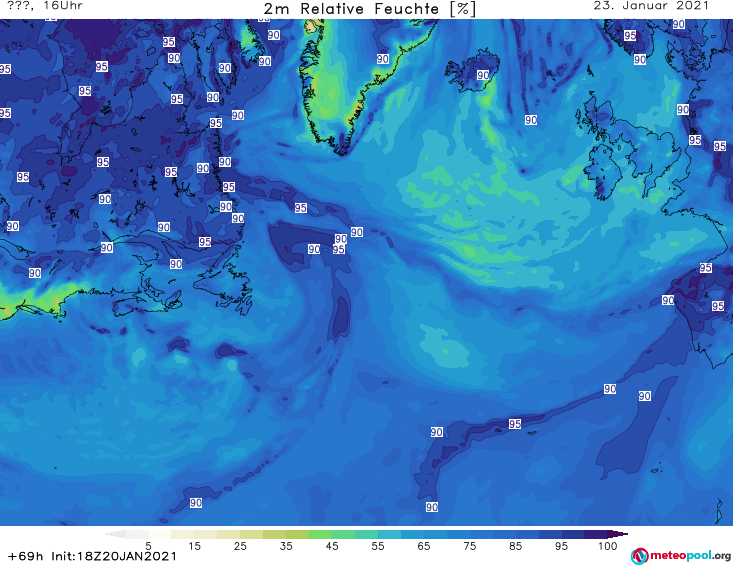Click the '95' label on the long southern Atlantic band
Screen dimensions: 733x566
tap(515, 424)
